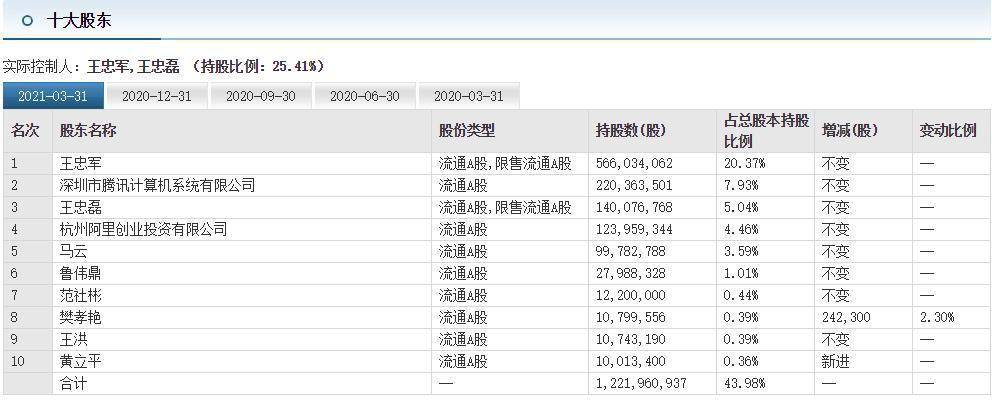Image resolution: width=992 pixels, height=402 pixels.
Task: Click the 3.59% ownership cell
Action: (741, 251)
